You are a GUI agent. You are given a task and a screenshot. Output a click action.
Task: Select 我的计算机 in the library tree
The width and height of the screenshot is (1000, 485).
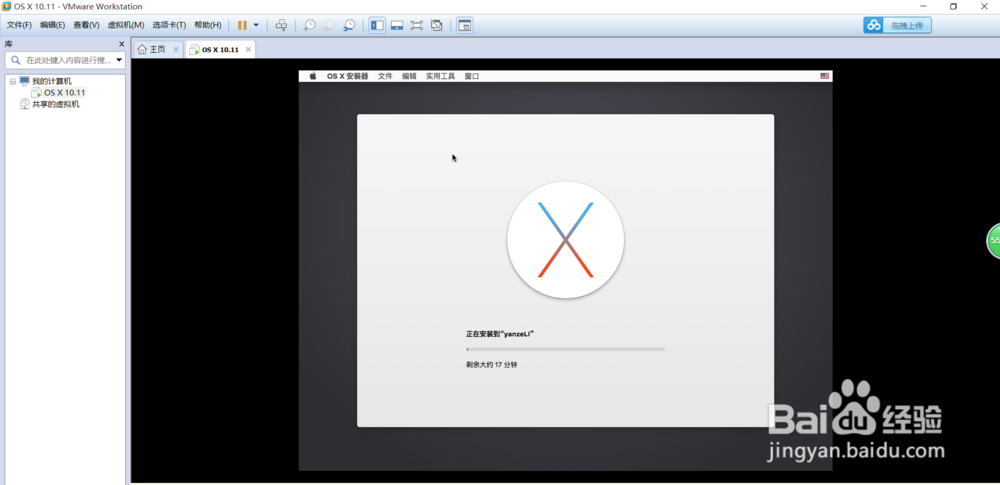(x=52, y=81)
